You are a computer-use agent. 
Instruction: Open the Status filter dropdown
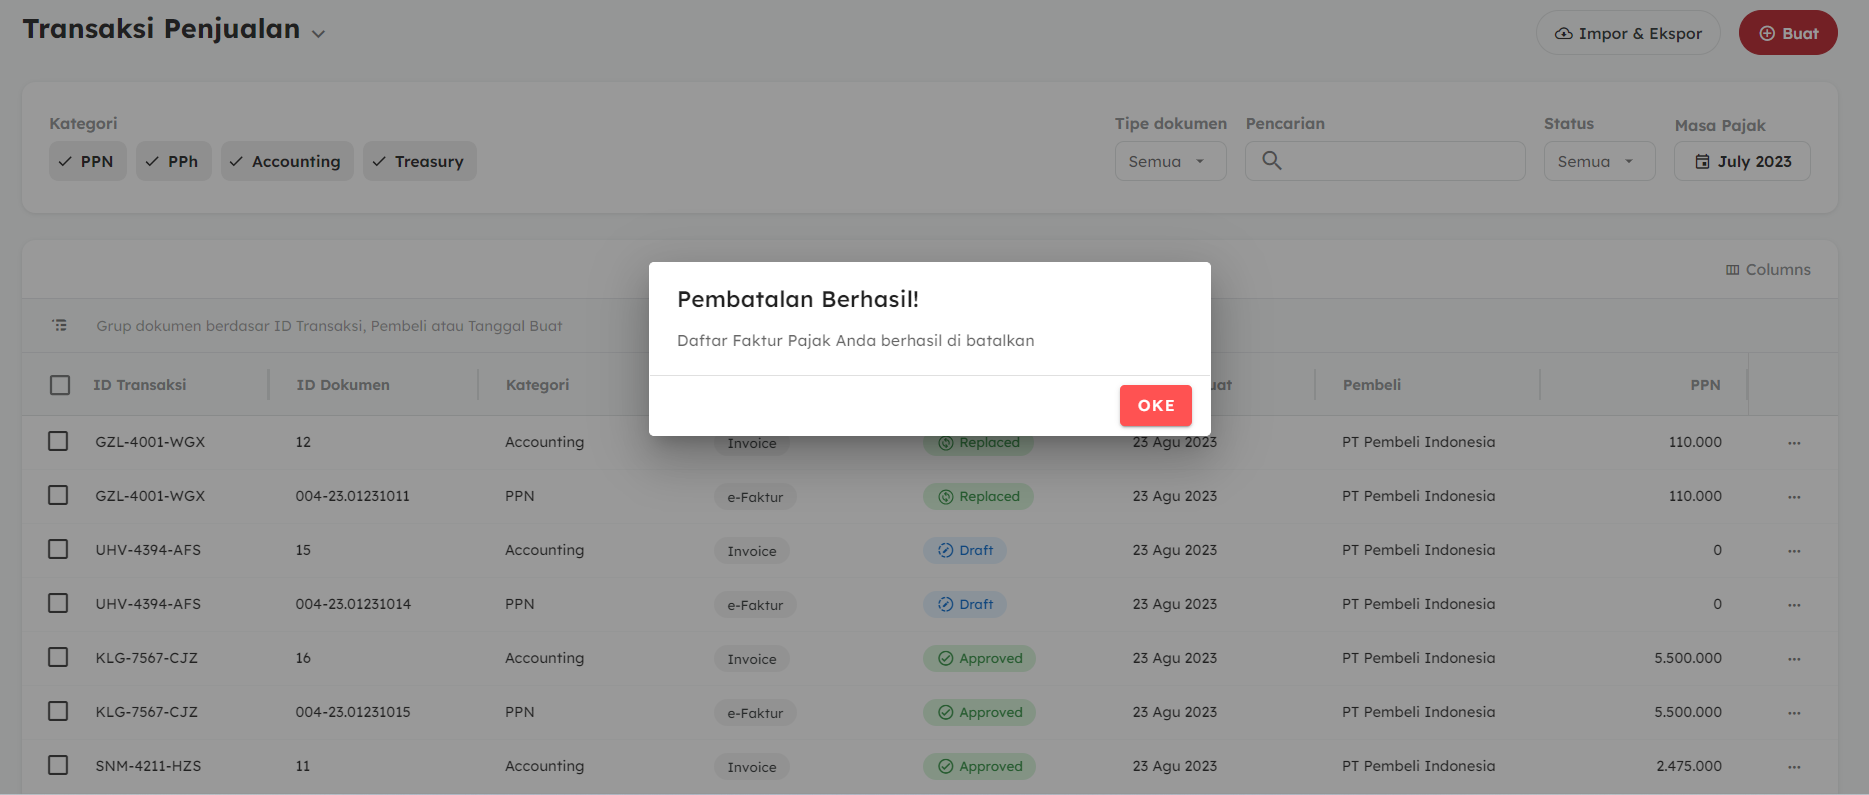click(x=1598, y=161)
